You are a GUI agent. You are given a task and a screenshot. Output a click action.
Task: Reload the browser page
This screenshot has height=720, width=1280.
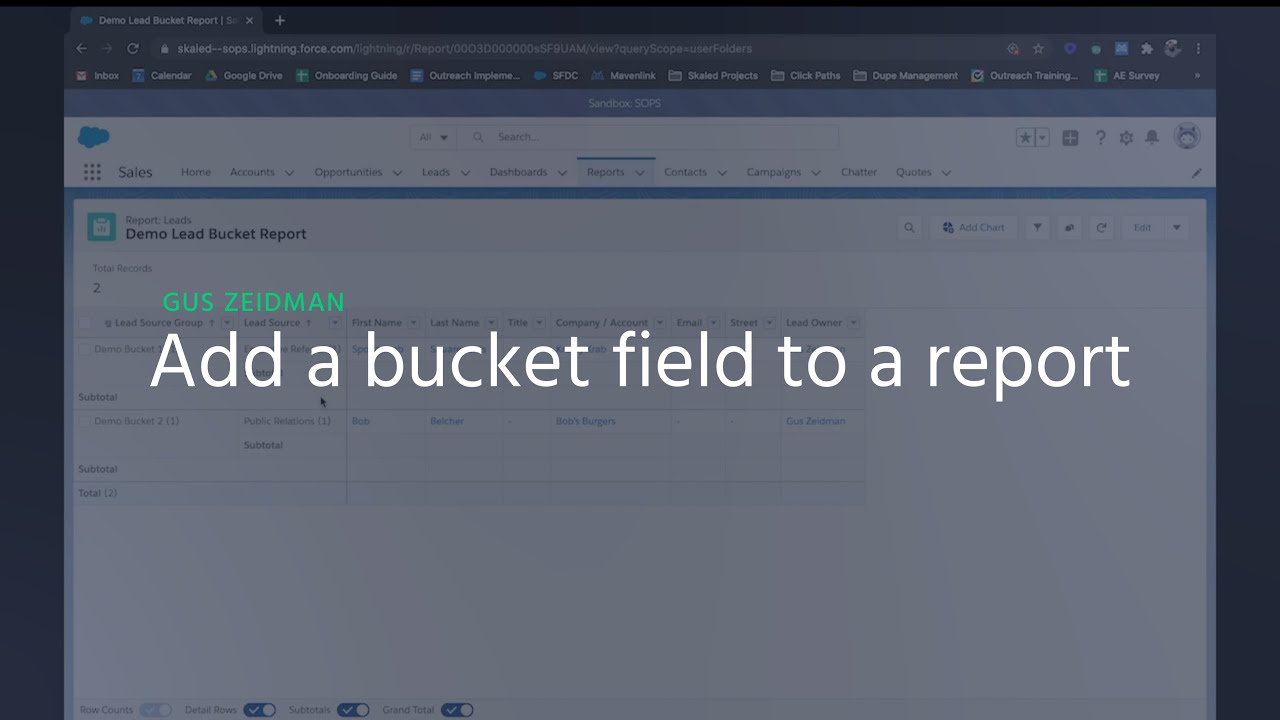tap(132, 48)
